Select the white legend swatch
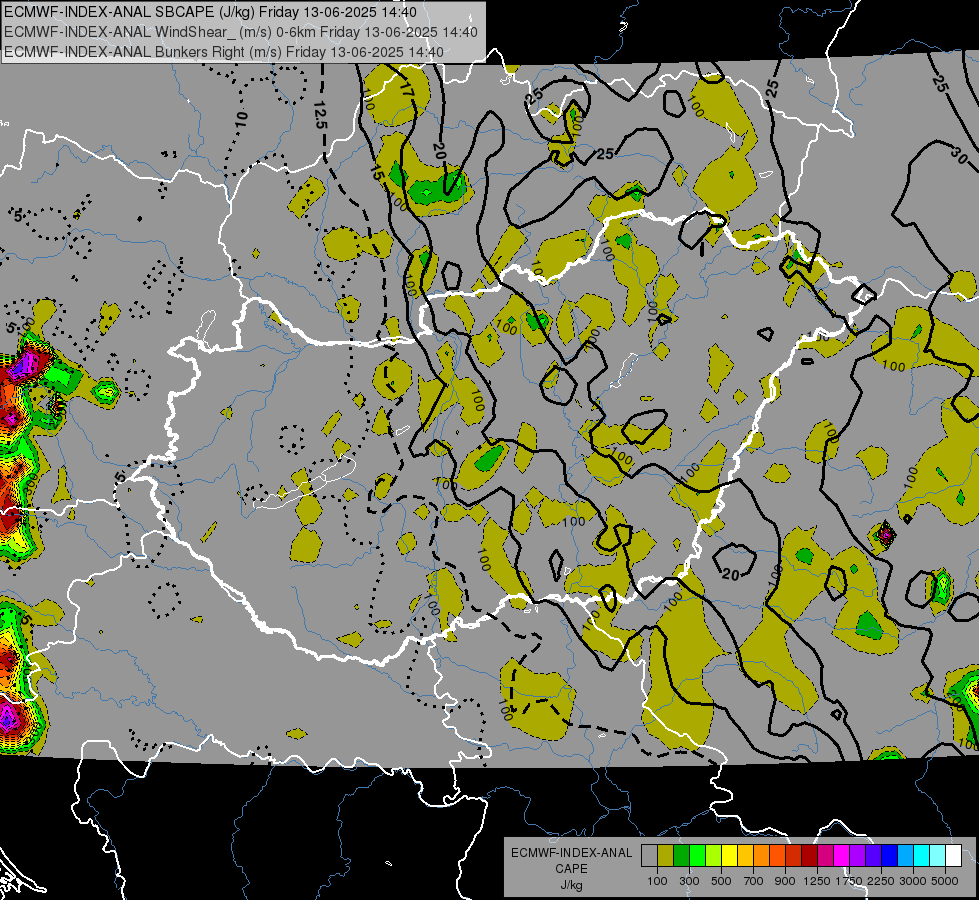The image size is (979, 900). coord(953,855)
